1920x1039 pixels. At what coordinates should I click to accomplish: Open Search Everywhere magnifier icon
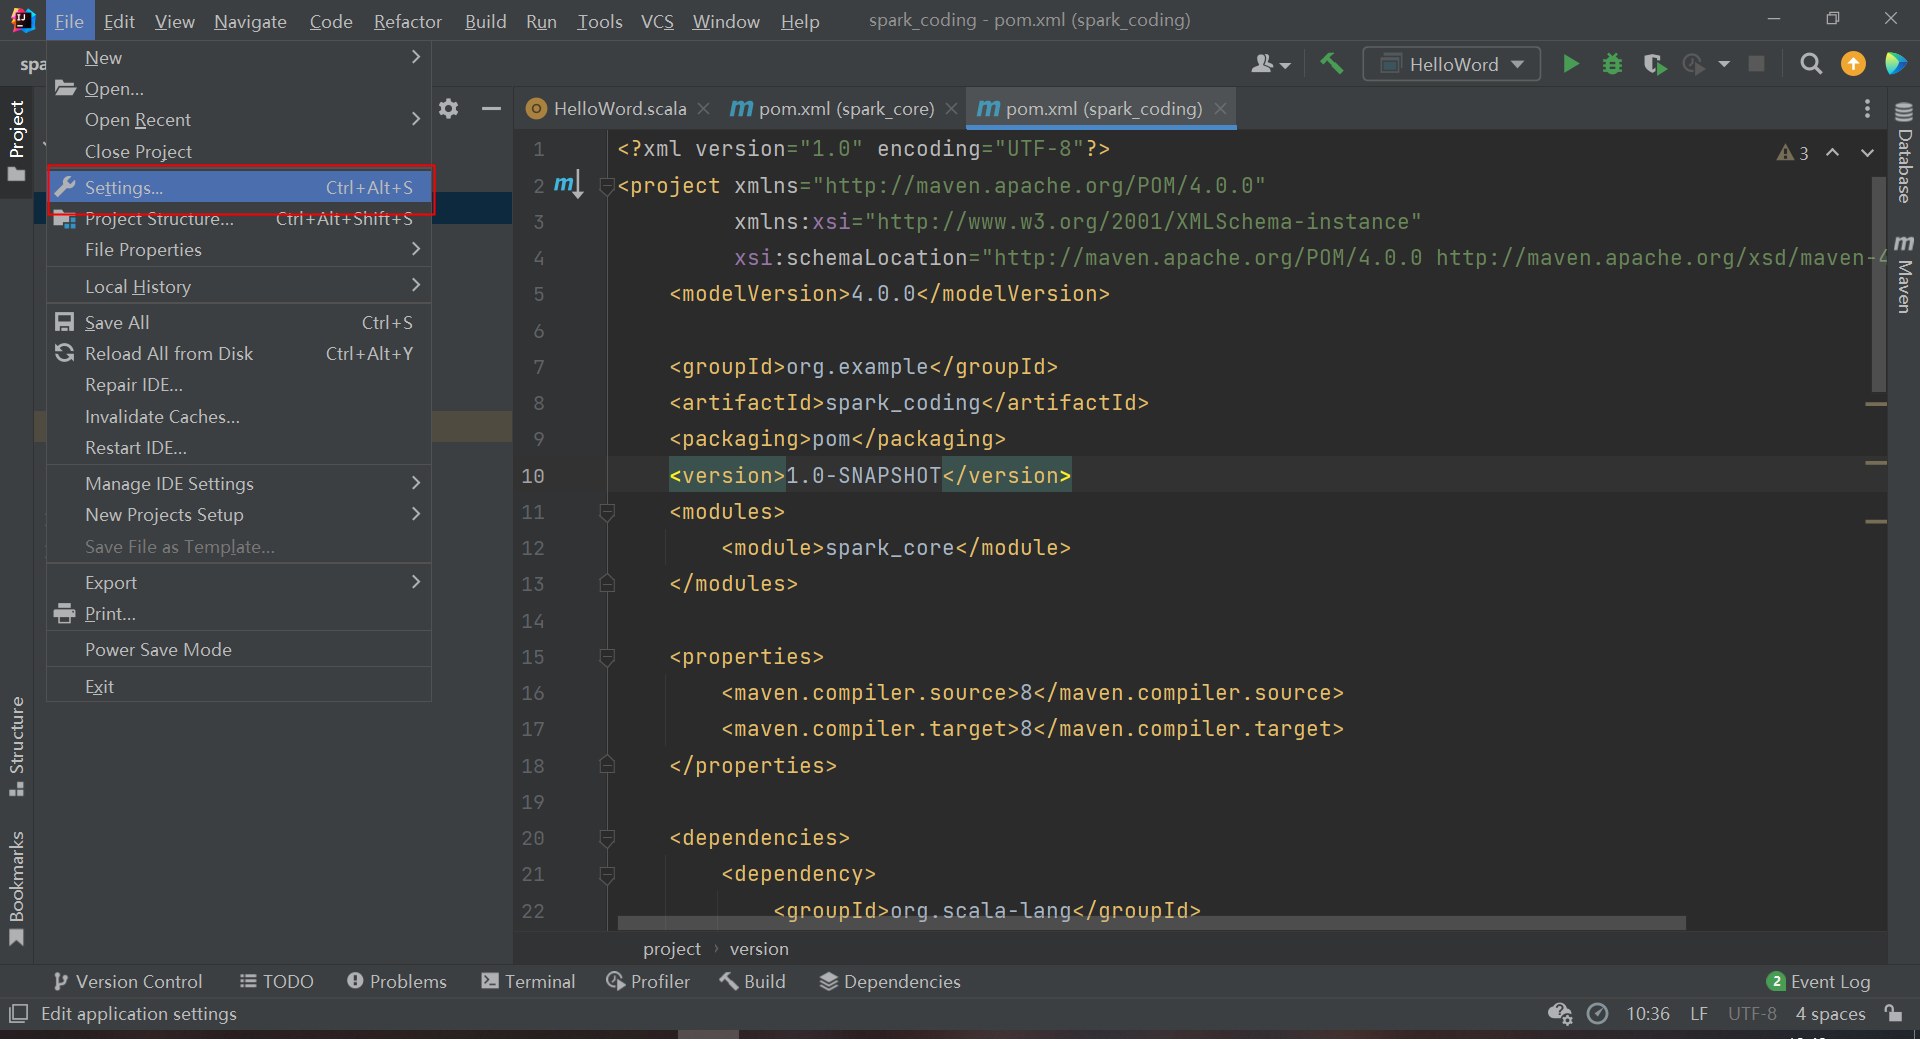point(1810,64)
